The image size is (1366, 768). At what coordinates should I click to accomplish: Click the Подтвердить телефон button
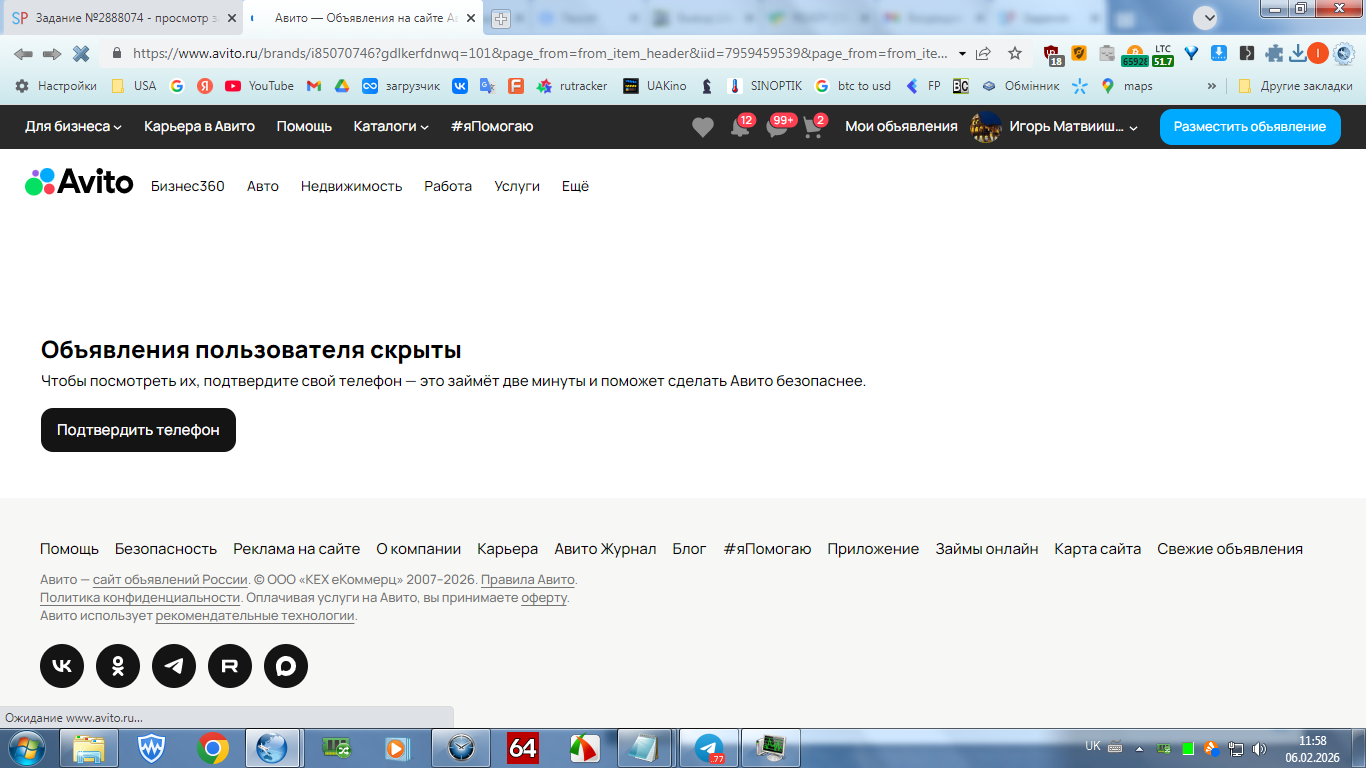pyautogui.click(x=138, y=430)
